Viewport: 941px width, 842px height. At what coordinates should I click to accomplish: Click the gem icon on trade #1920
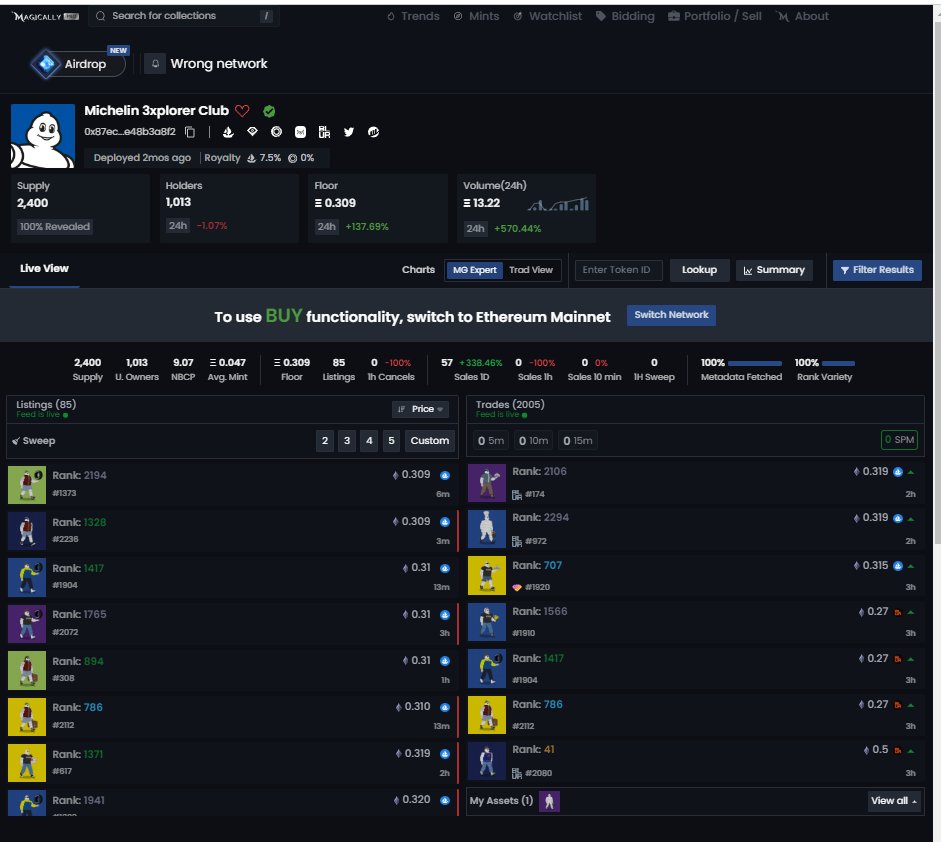[517, 588]
